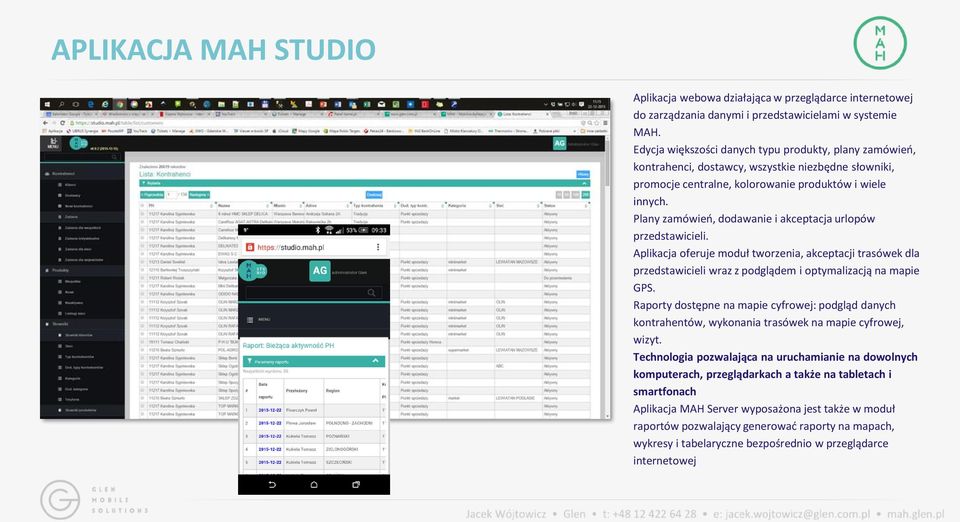Screen dimensions: 960x522
Task: Click the blue button beside the Lista Kontrahenci heading
Action: tap(583, 174)
